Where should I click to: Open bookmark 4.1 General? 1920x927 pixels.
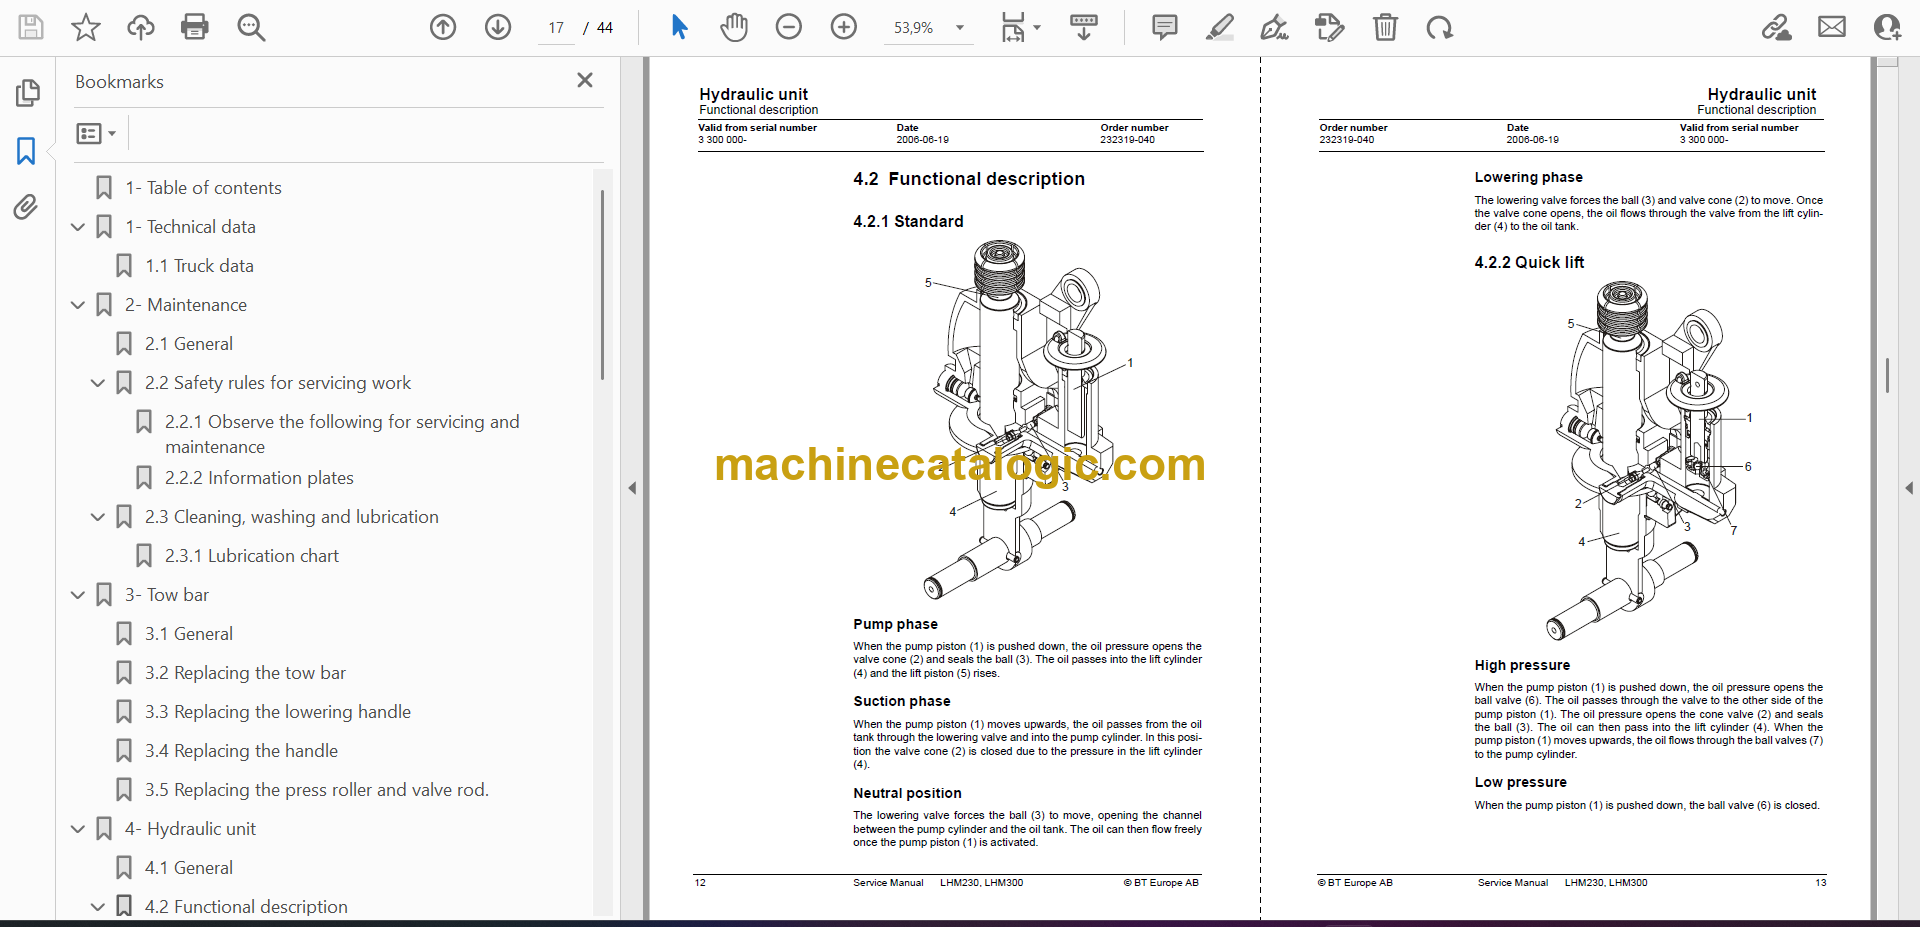point(188,868)
